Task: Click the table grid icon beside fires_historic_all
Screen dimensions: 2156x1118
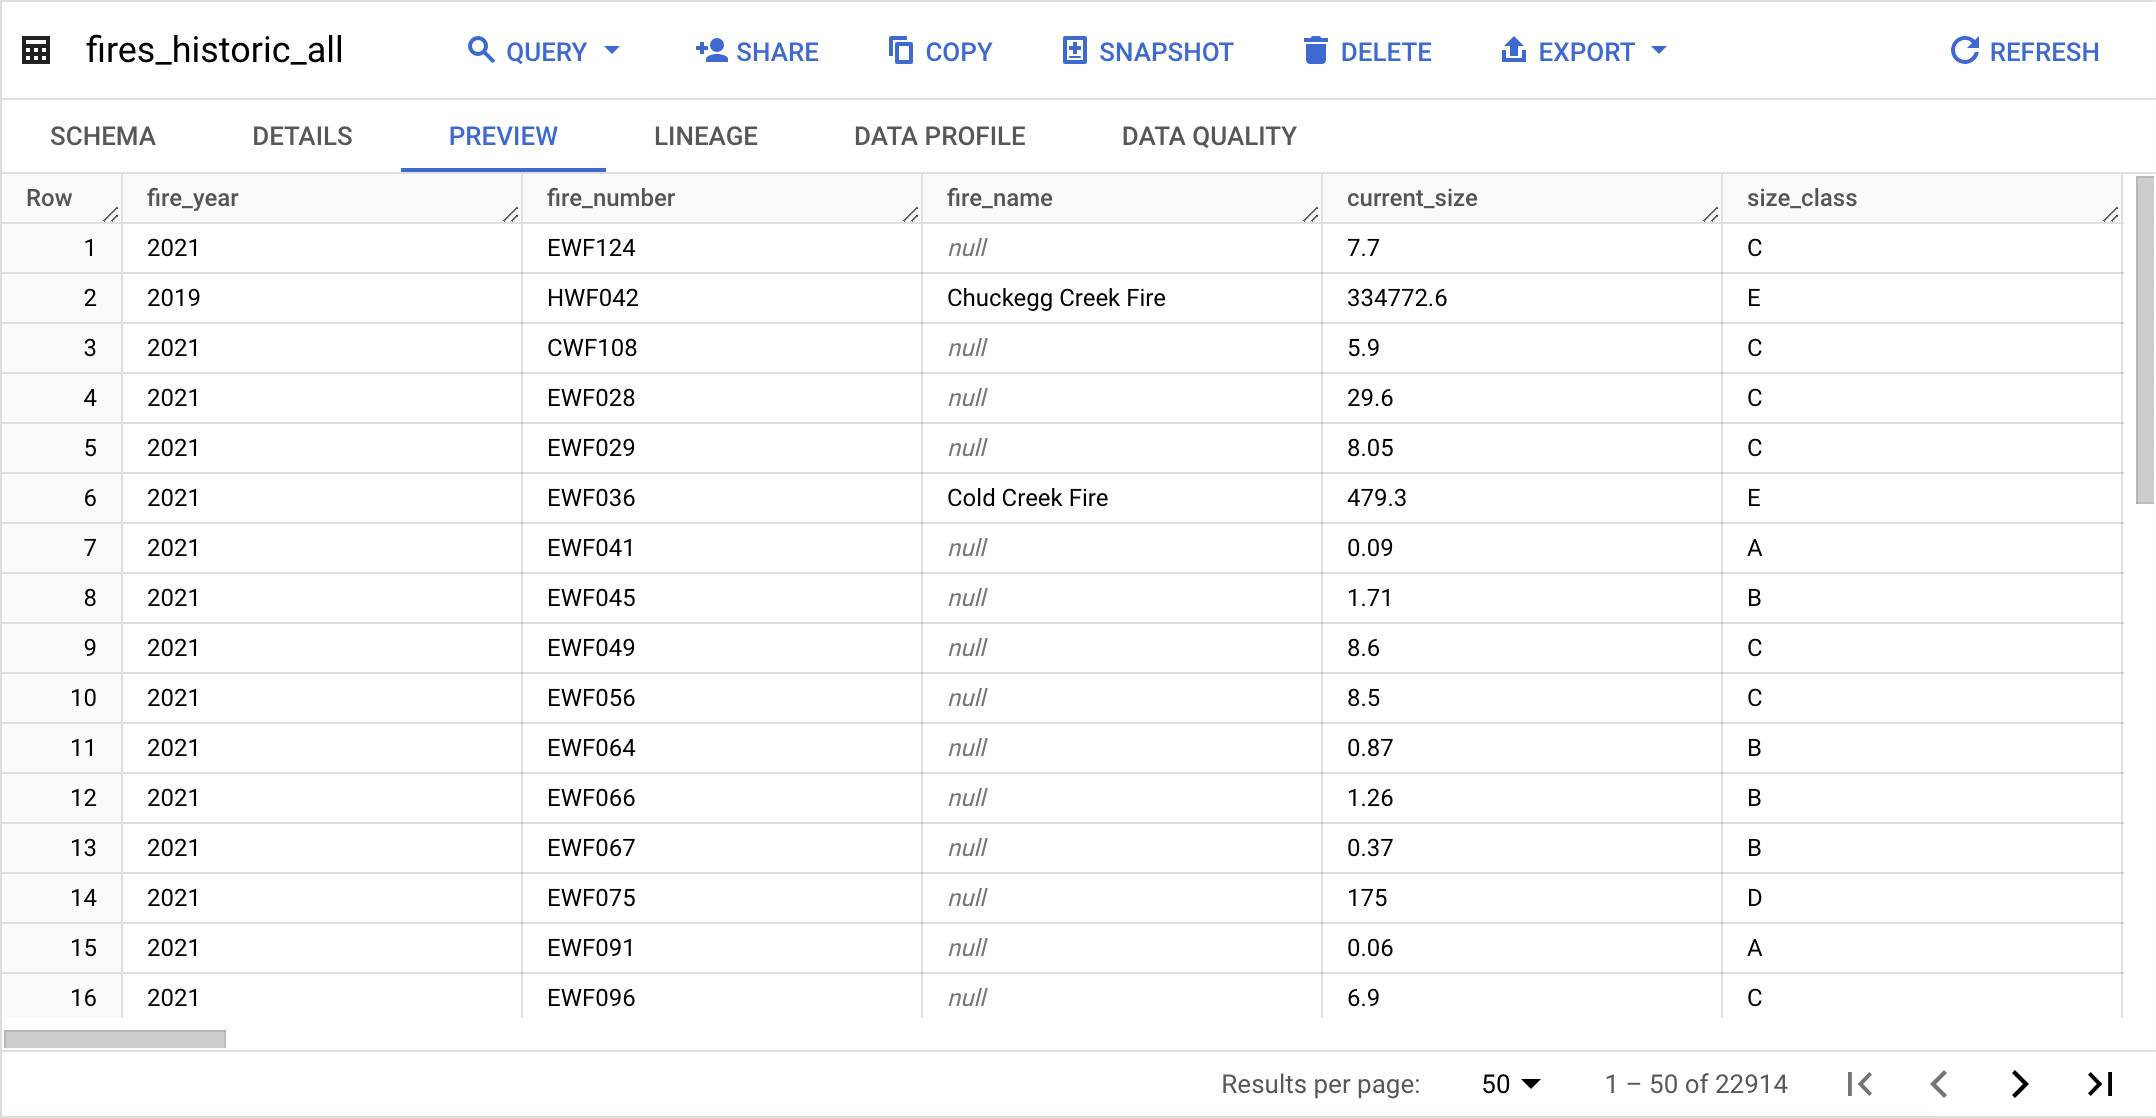Action: 36,50
